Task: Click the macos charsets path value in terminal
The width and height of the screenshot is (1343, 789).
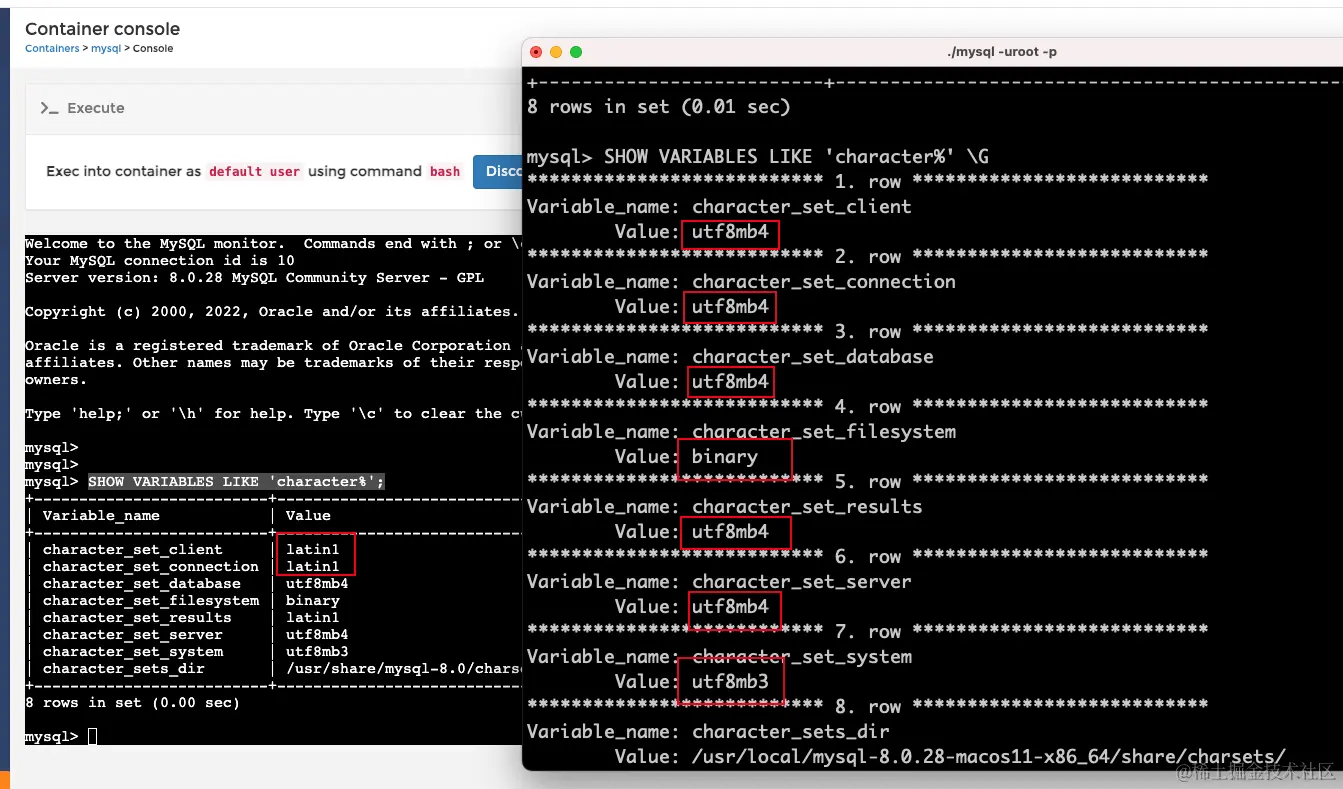Action: [989, 757]
